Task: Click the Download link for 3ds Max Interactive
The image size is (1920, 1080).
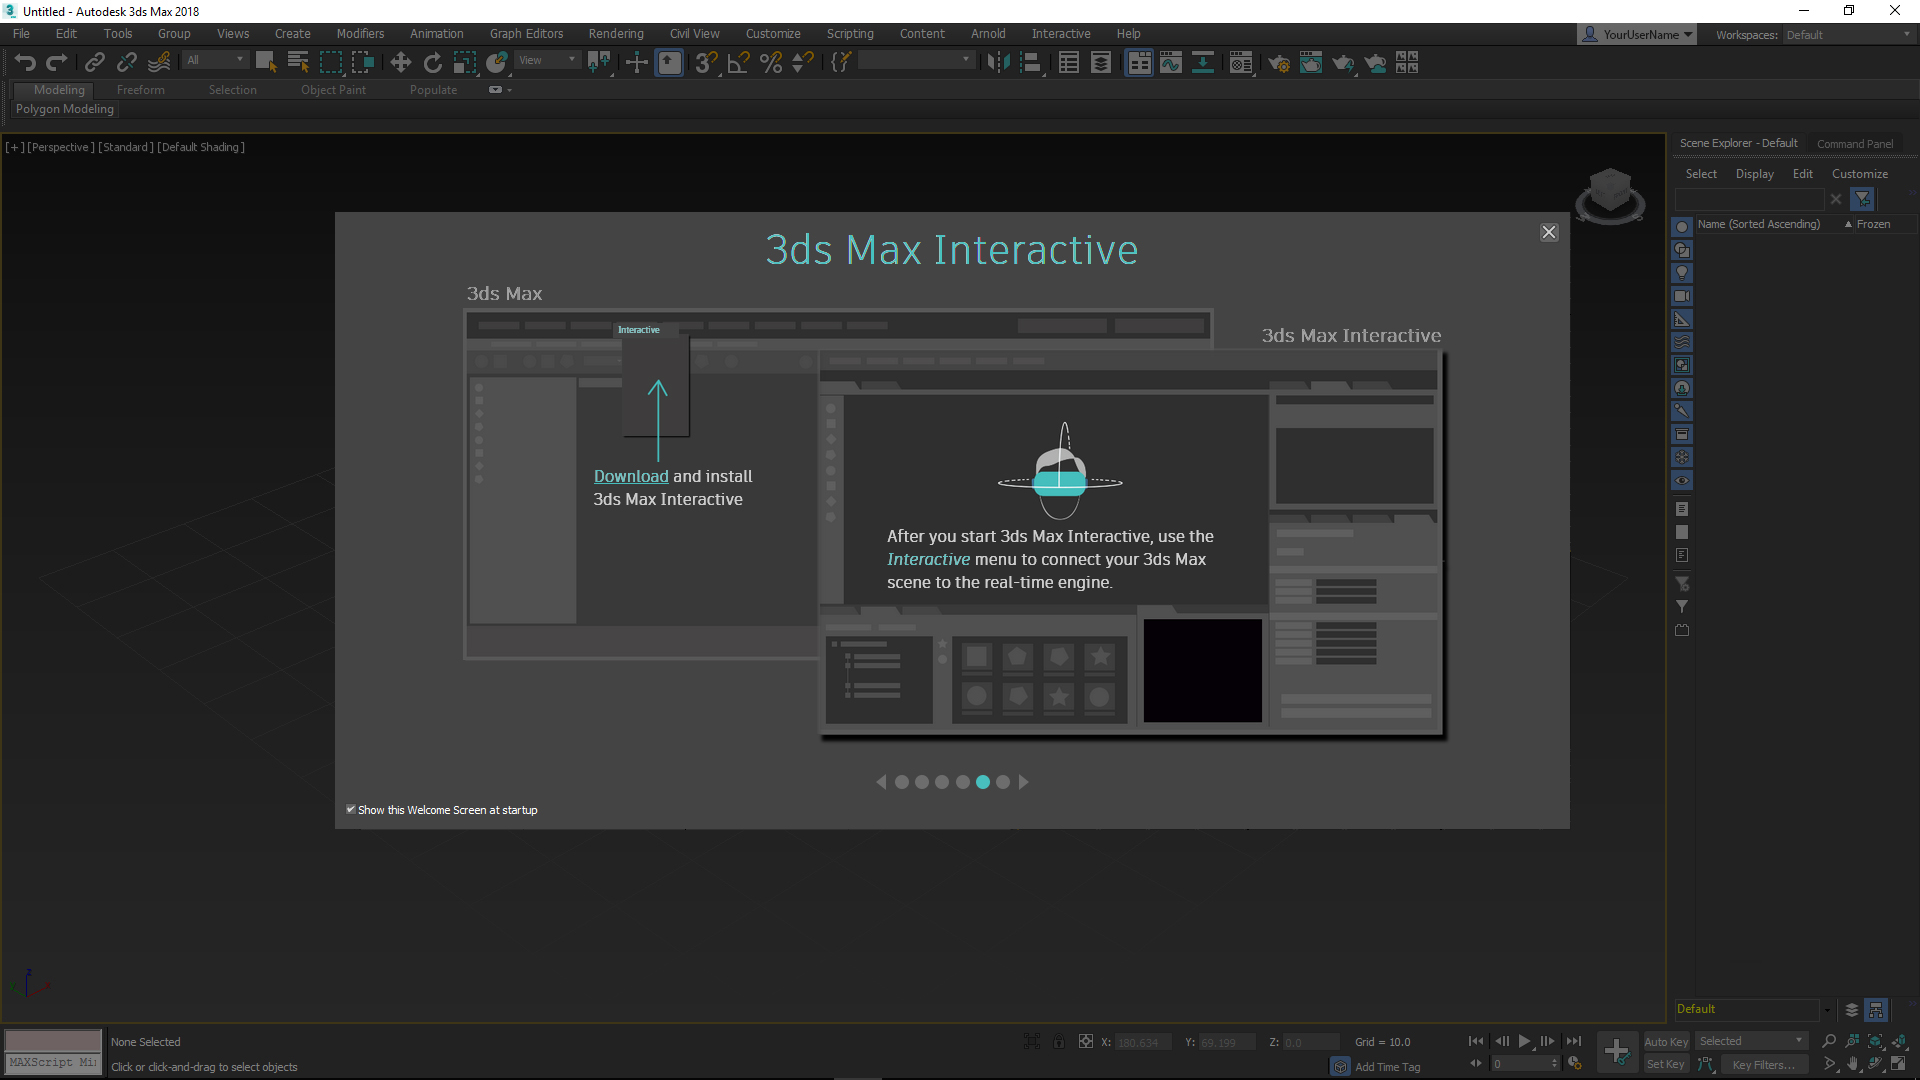Action: click(629, 476)
